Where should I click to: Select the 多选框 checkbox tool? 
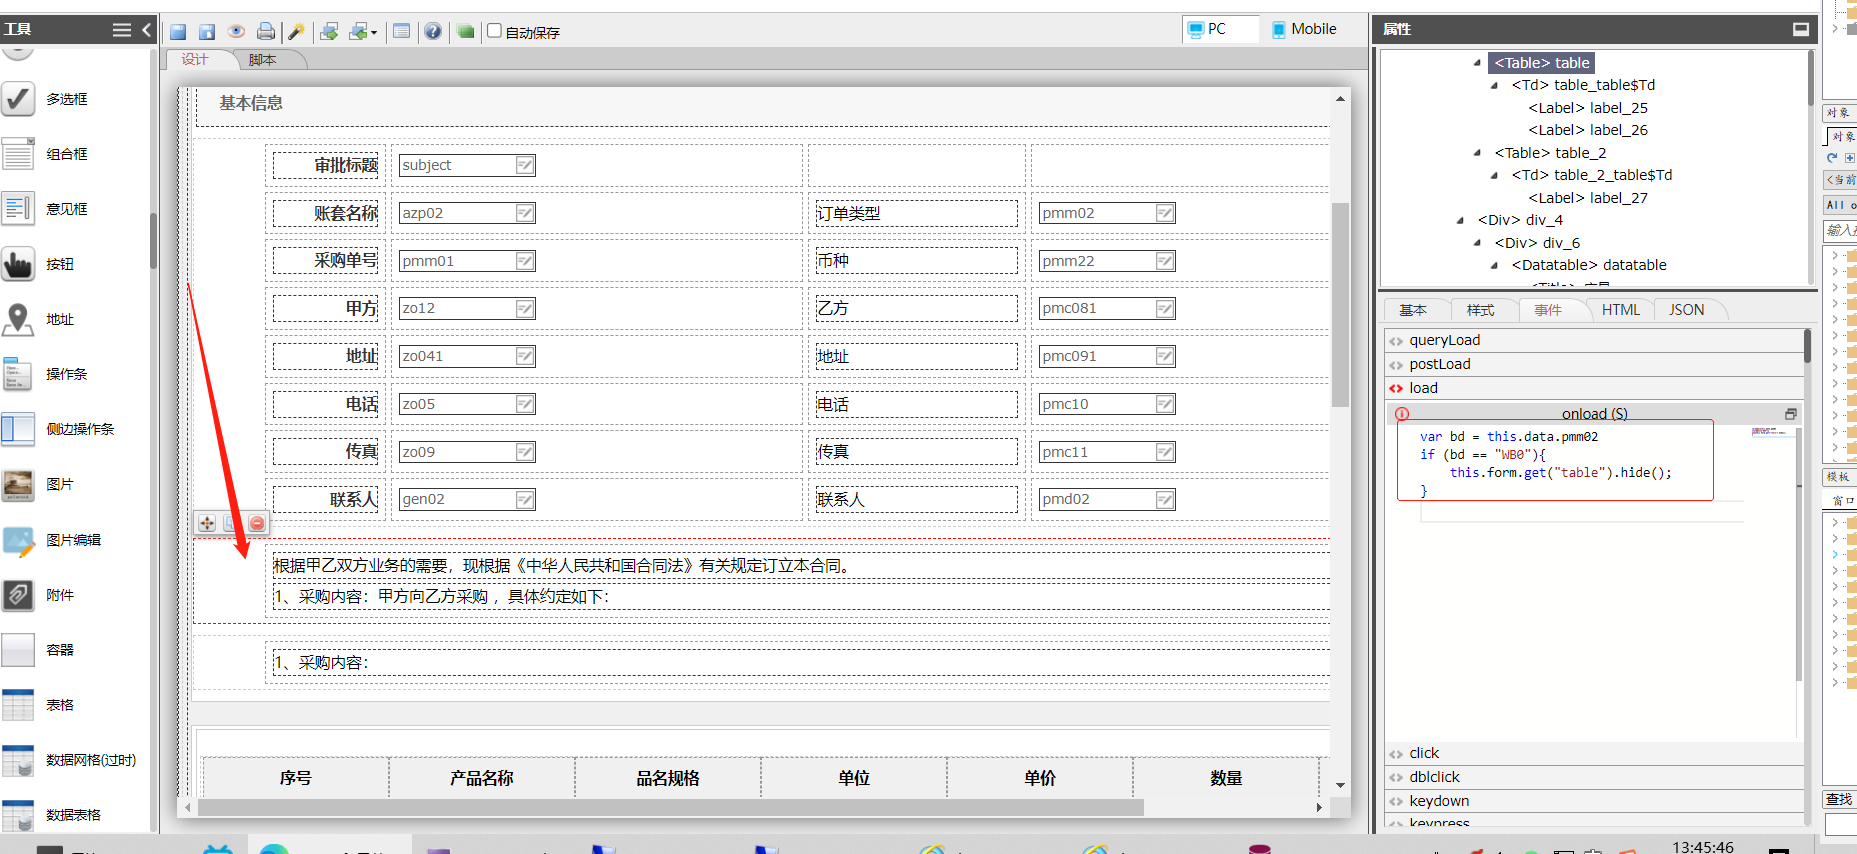click(x=66, y=99)
